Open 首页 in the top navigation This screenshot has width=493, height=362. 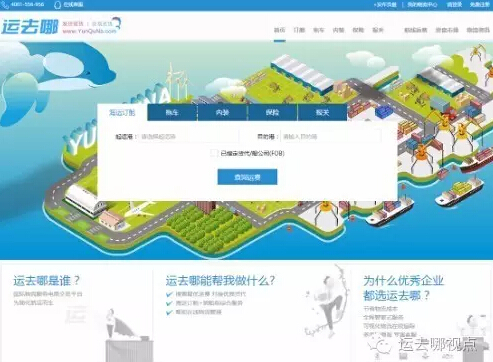point(279,30)
